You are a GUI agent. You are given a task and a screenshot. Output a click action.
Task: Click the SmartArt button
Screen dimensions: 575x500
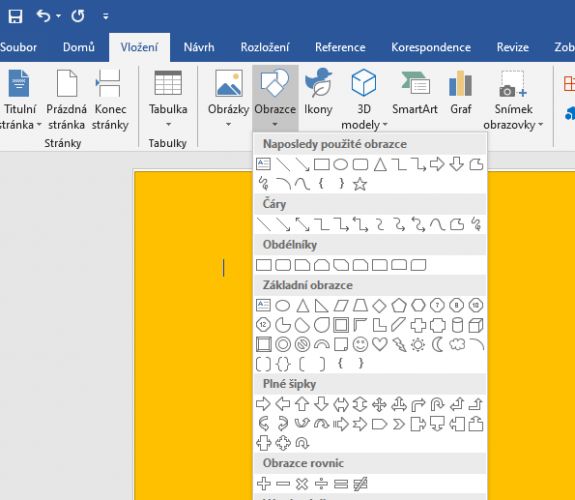[415, 92]
